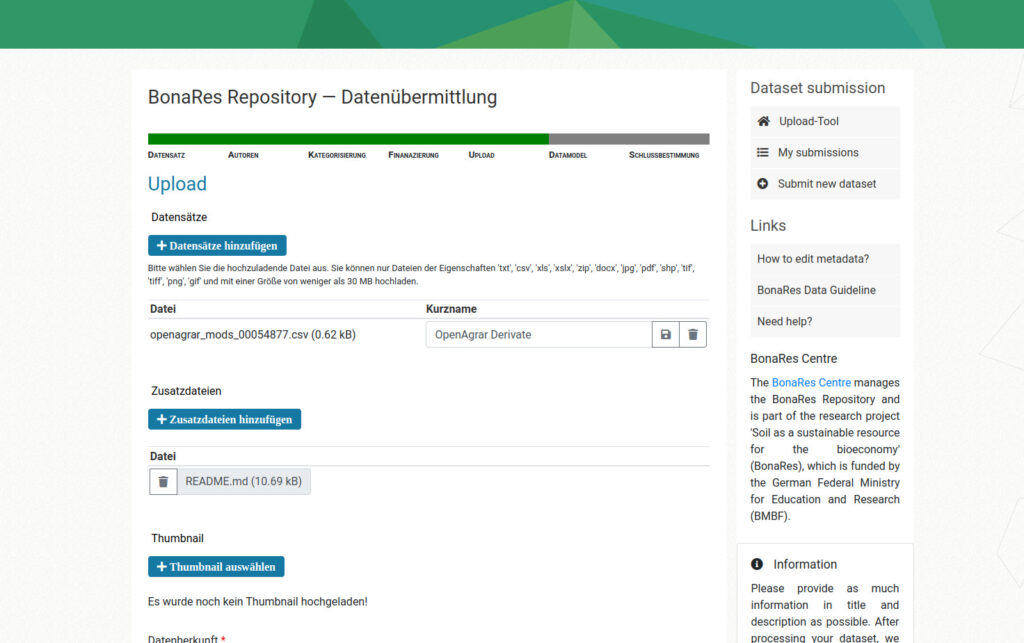Viewport: 1024px width, 643px height.
Task: Click the home icon beside Upload-Tool
Action: [x=763, y=121]
